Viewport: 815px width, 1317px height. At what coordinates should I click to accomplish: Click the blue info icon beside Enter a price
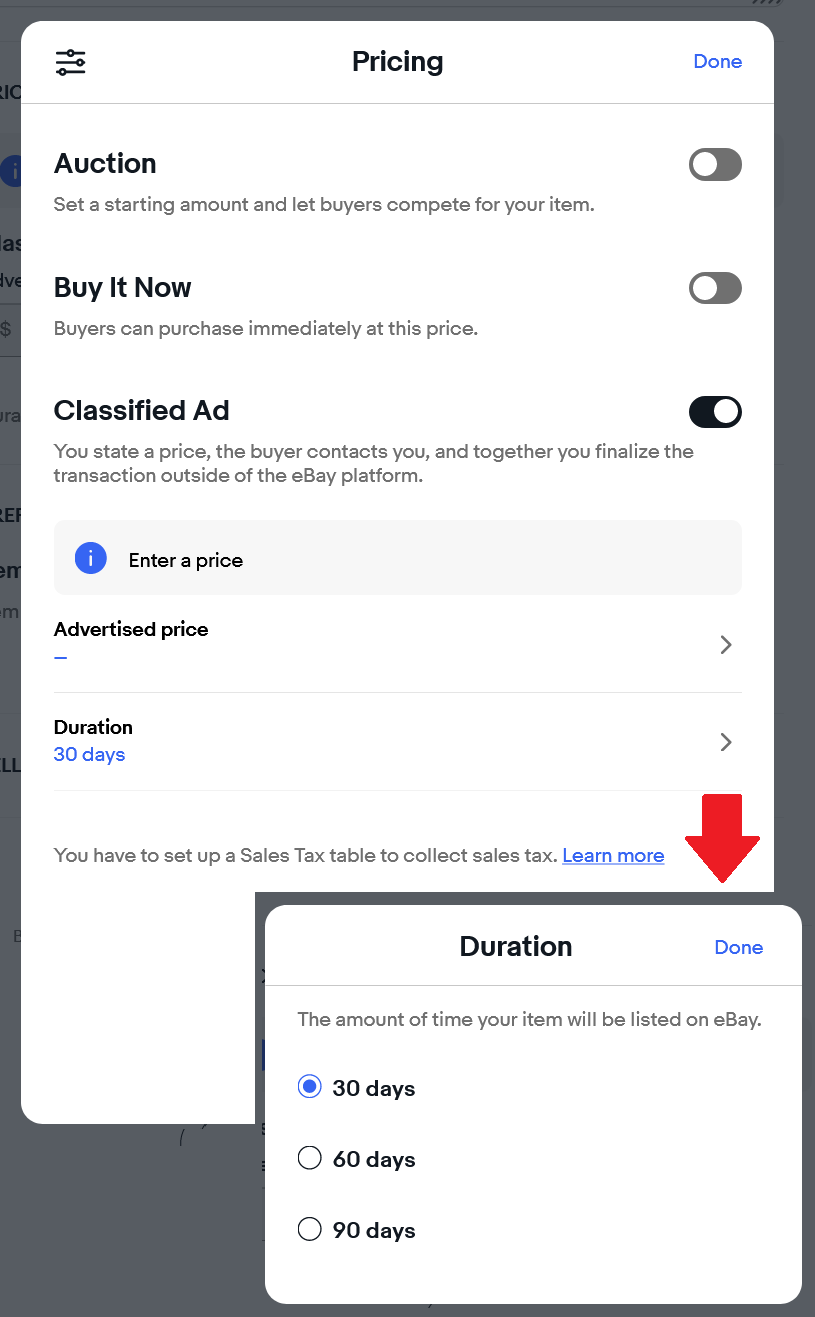[91, 558]
